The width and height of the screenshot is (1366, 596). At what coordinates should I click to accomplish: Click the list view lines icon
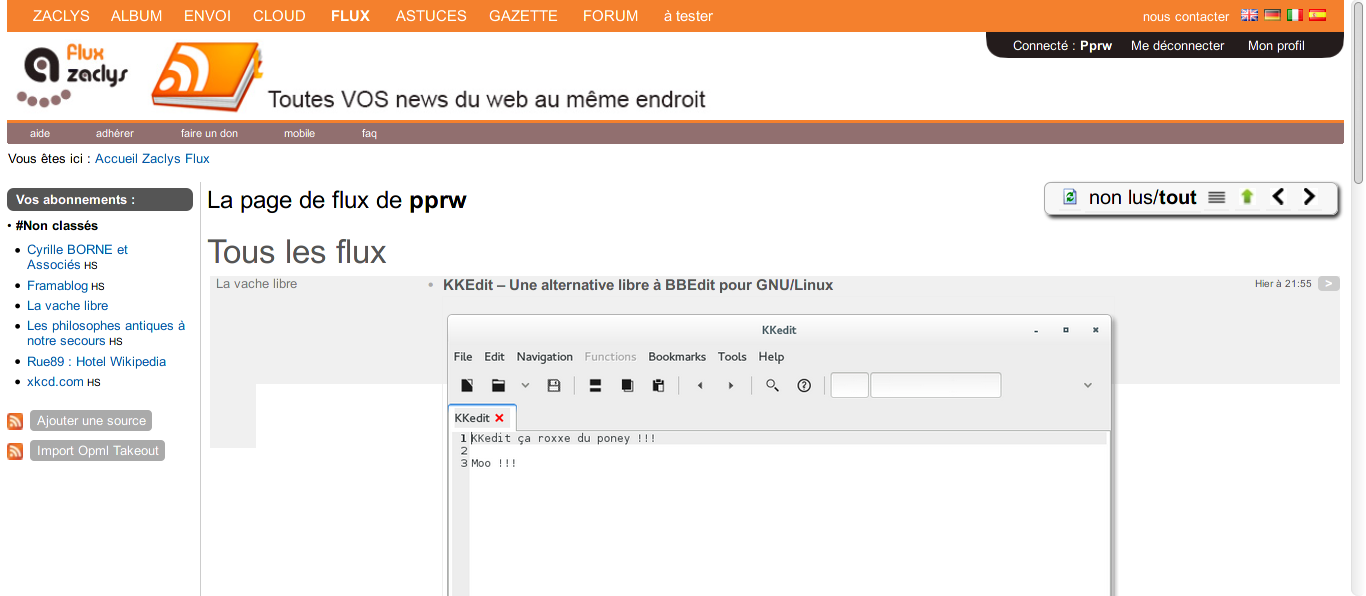[x=1216, y=198]
